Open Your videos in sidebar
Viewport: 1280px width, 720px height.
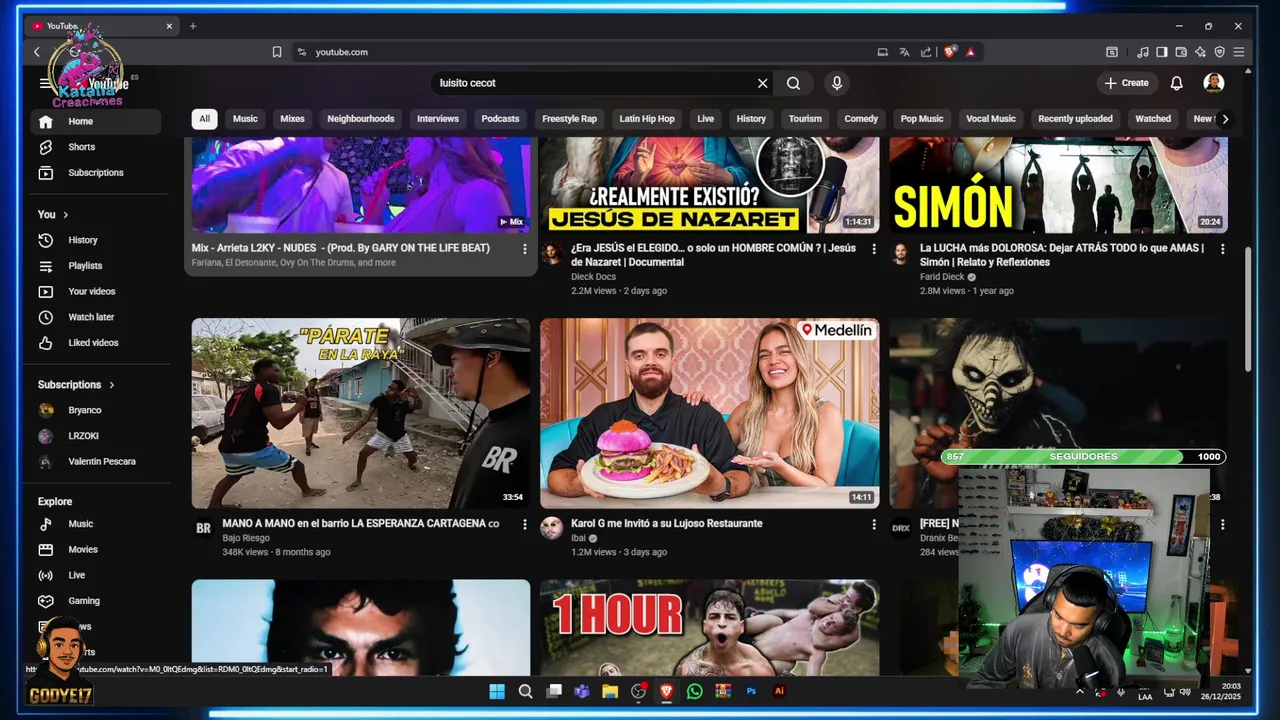click(x=97, y=292)
